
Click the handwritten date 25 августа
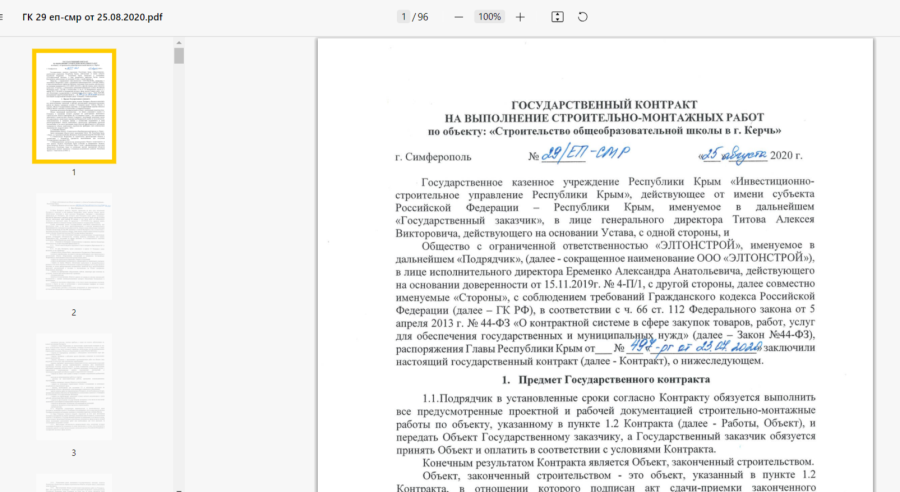pos(735,154)
